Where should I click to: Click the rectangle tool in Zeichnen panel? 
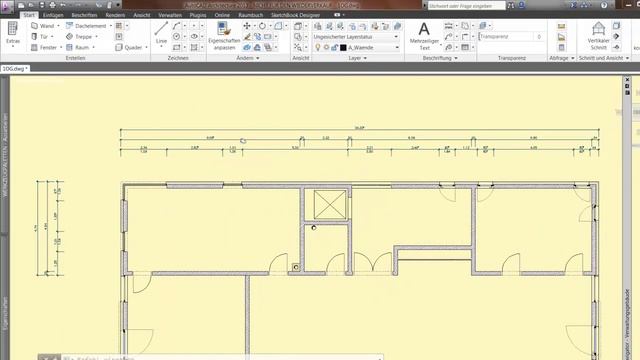[176, 47]
